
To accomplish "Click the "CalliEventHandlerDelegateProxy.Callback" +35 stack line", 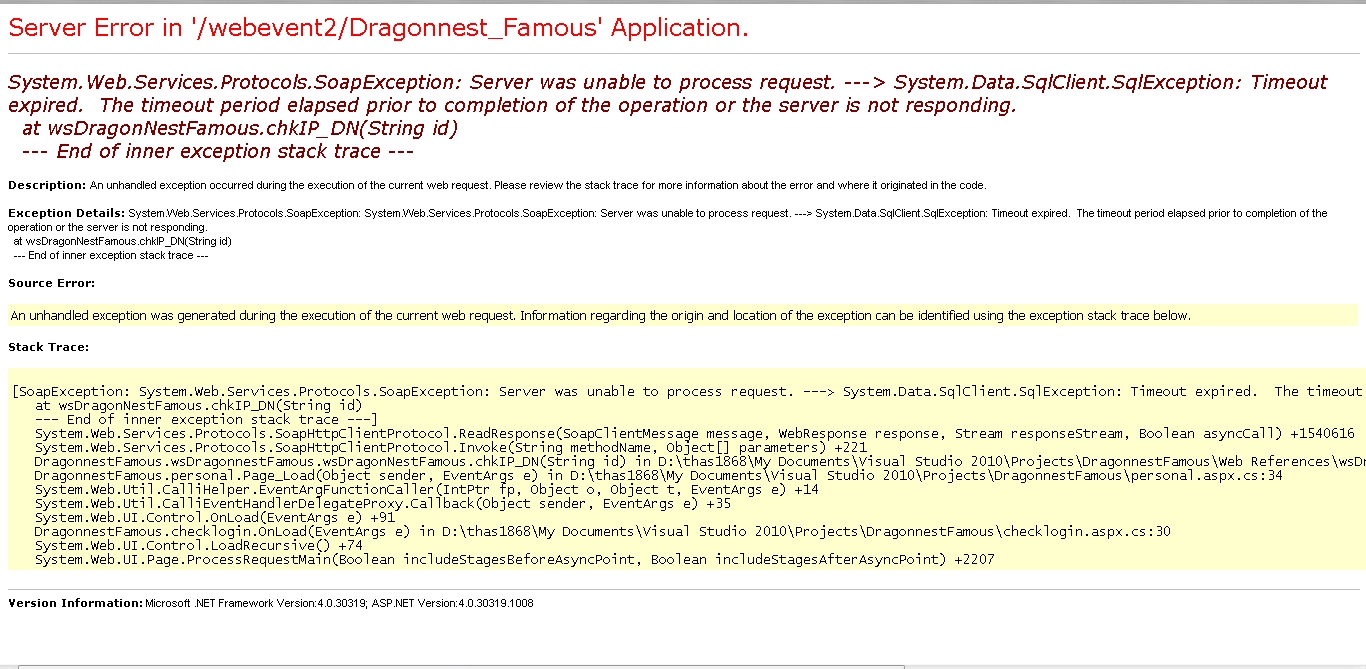I will [383, 504].
